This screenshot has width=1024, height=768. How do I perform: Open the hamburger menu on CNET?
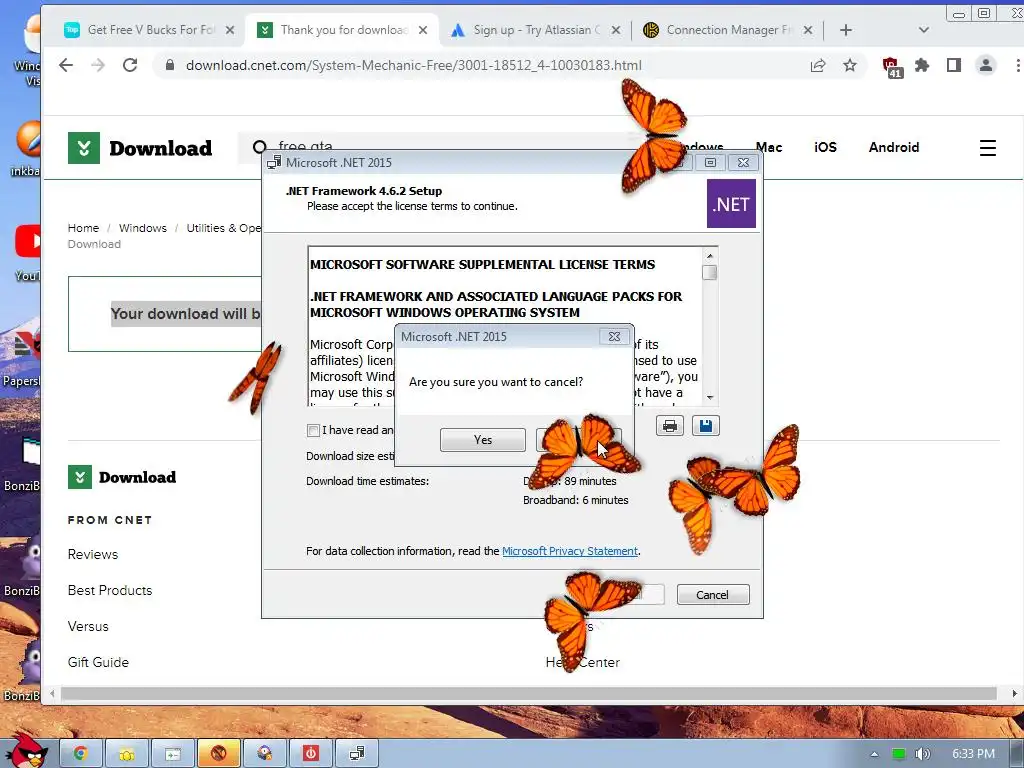click(987, 148)
